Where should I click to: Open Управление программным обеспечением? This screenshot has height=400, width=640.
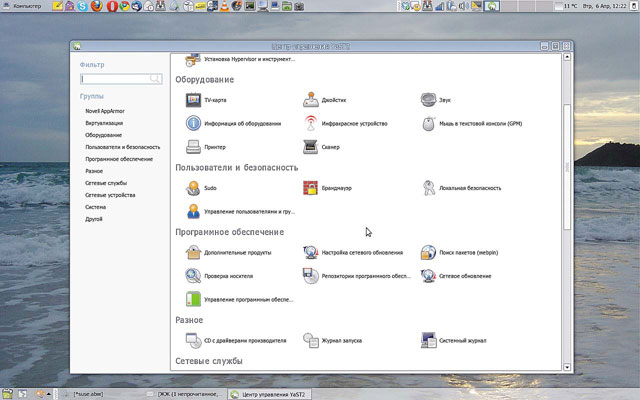[x=193, y=299]
